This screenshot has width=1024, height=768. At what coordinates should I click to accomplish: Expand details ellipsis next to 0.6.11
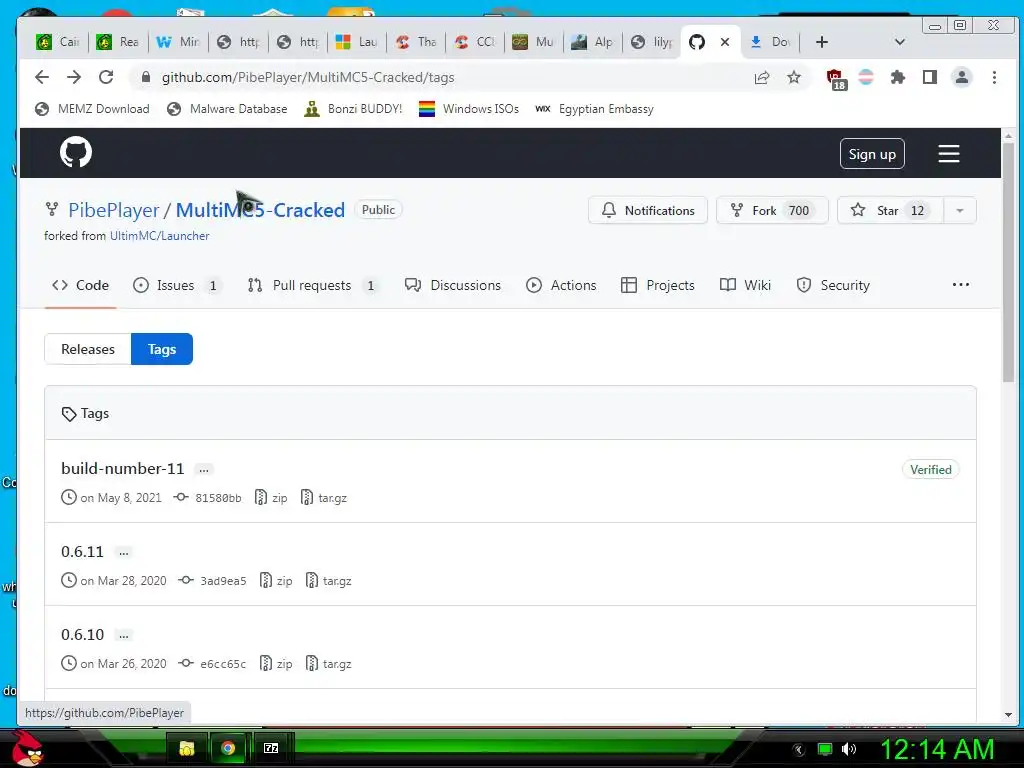(x=123, y=552)
